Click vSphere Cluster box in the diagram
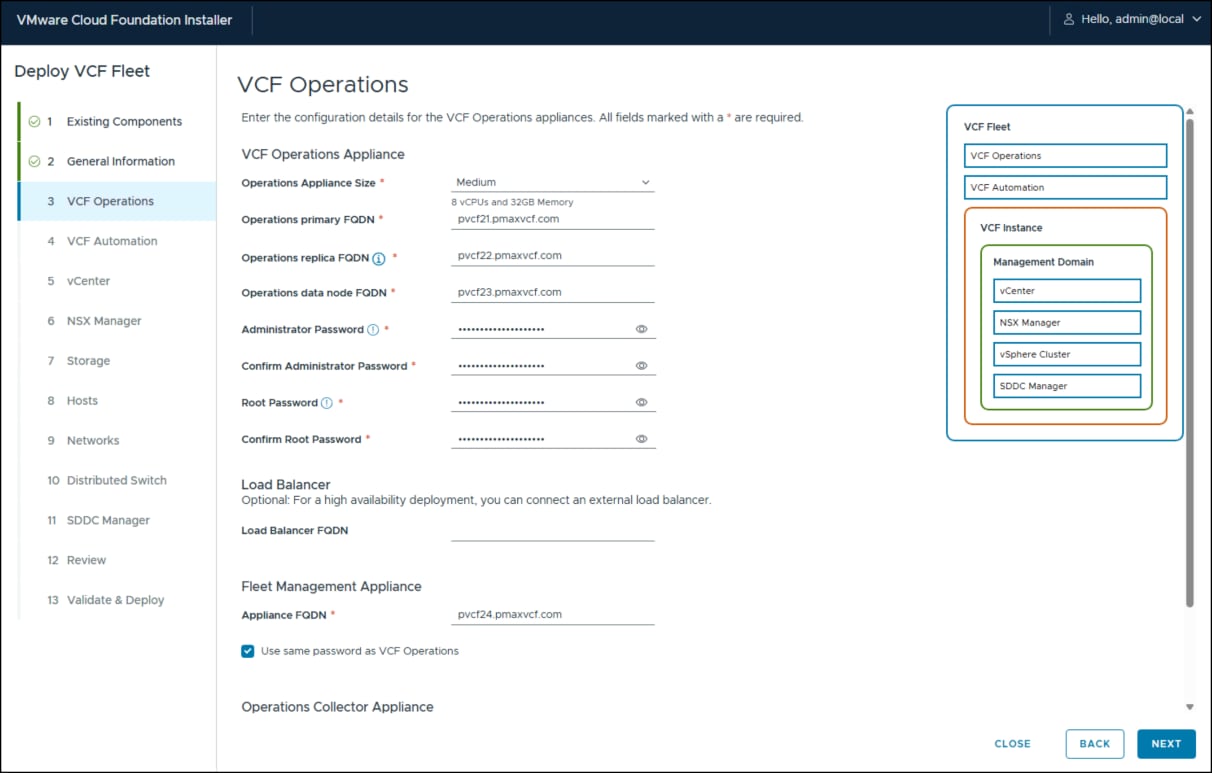Screen dimensions: 1212x773 [1067, 354]
